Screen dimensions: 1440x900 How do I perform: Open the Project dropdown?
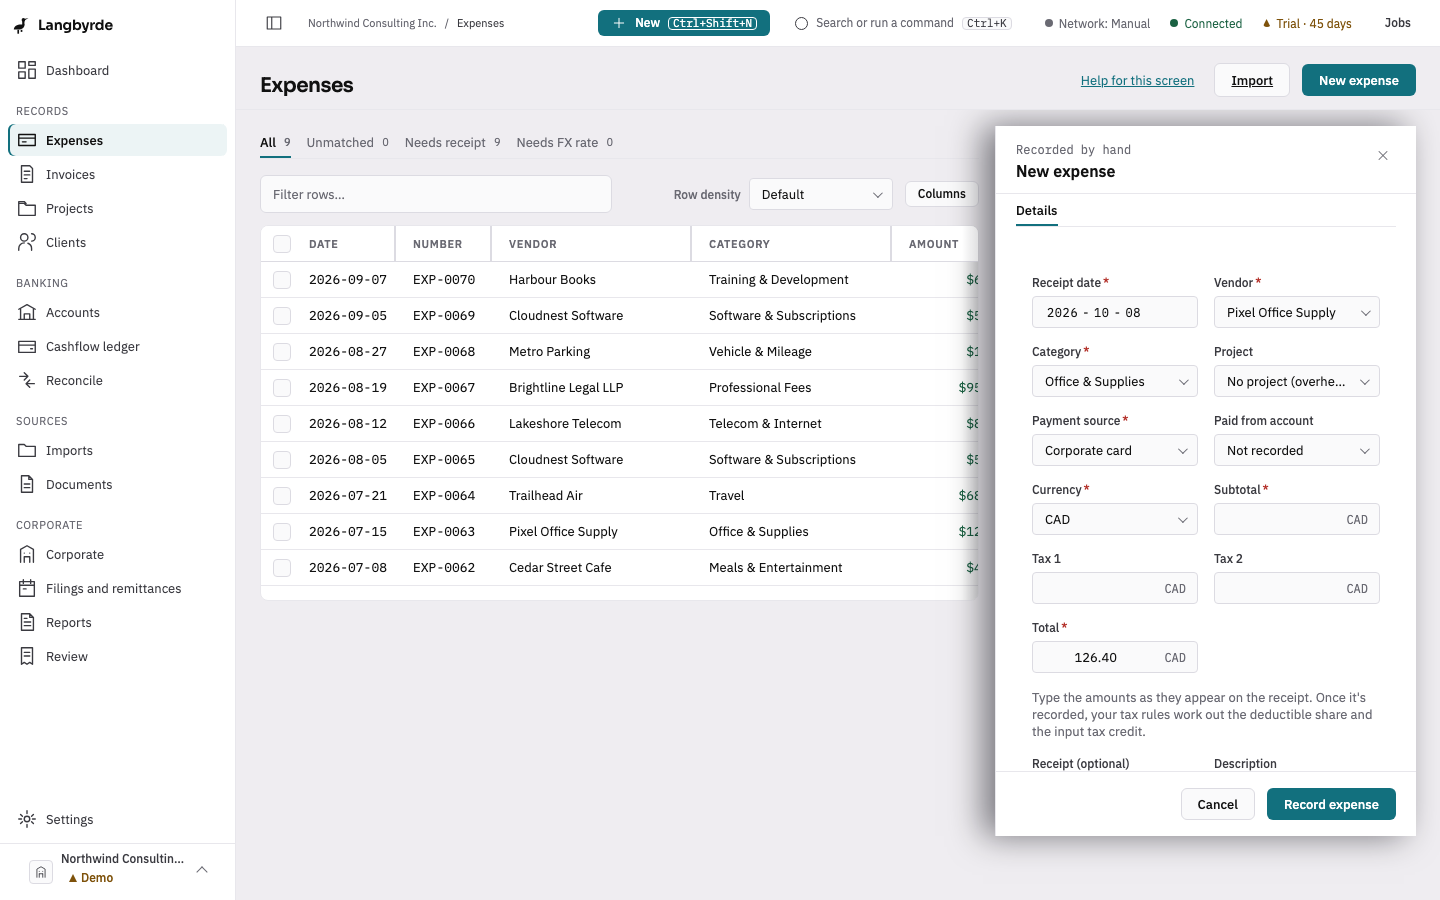(1297, 381)
